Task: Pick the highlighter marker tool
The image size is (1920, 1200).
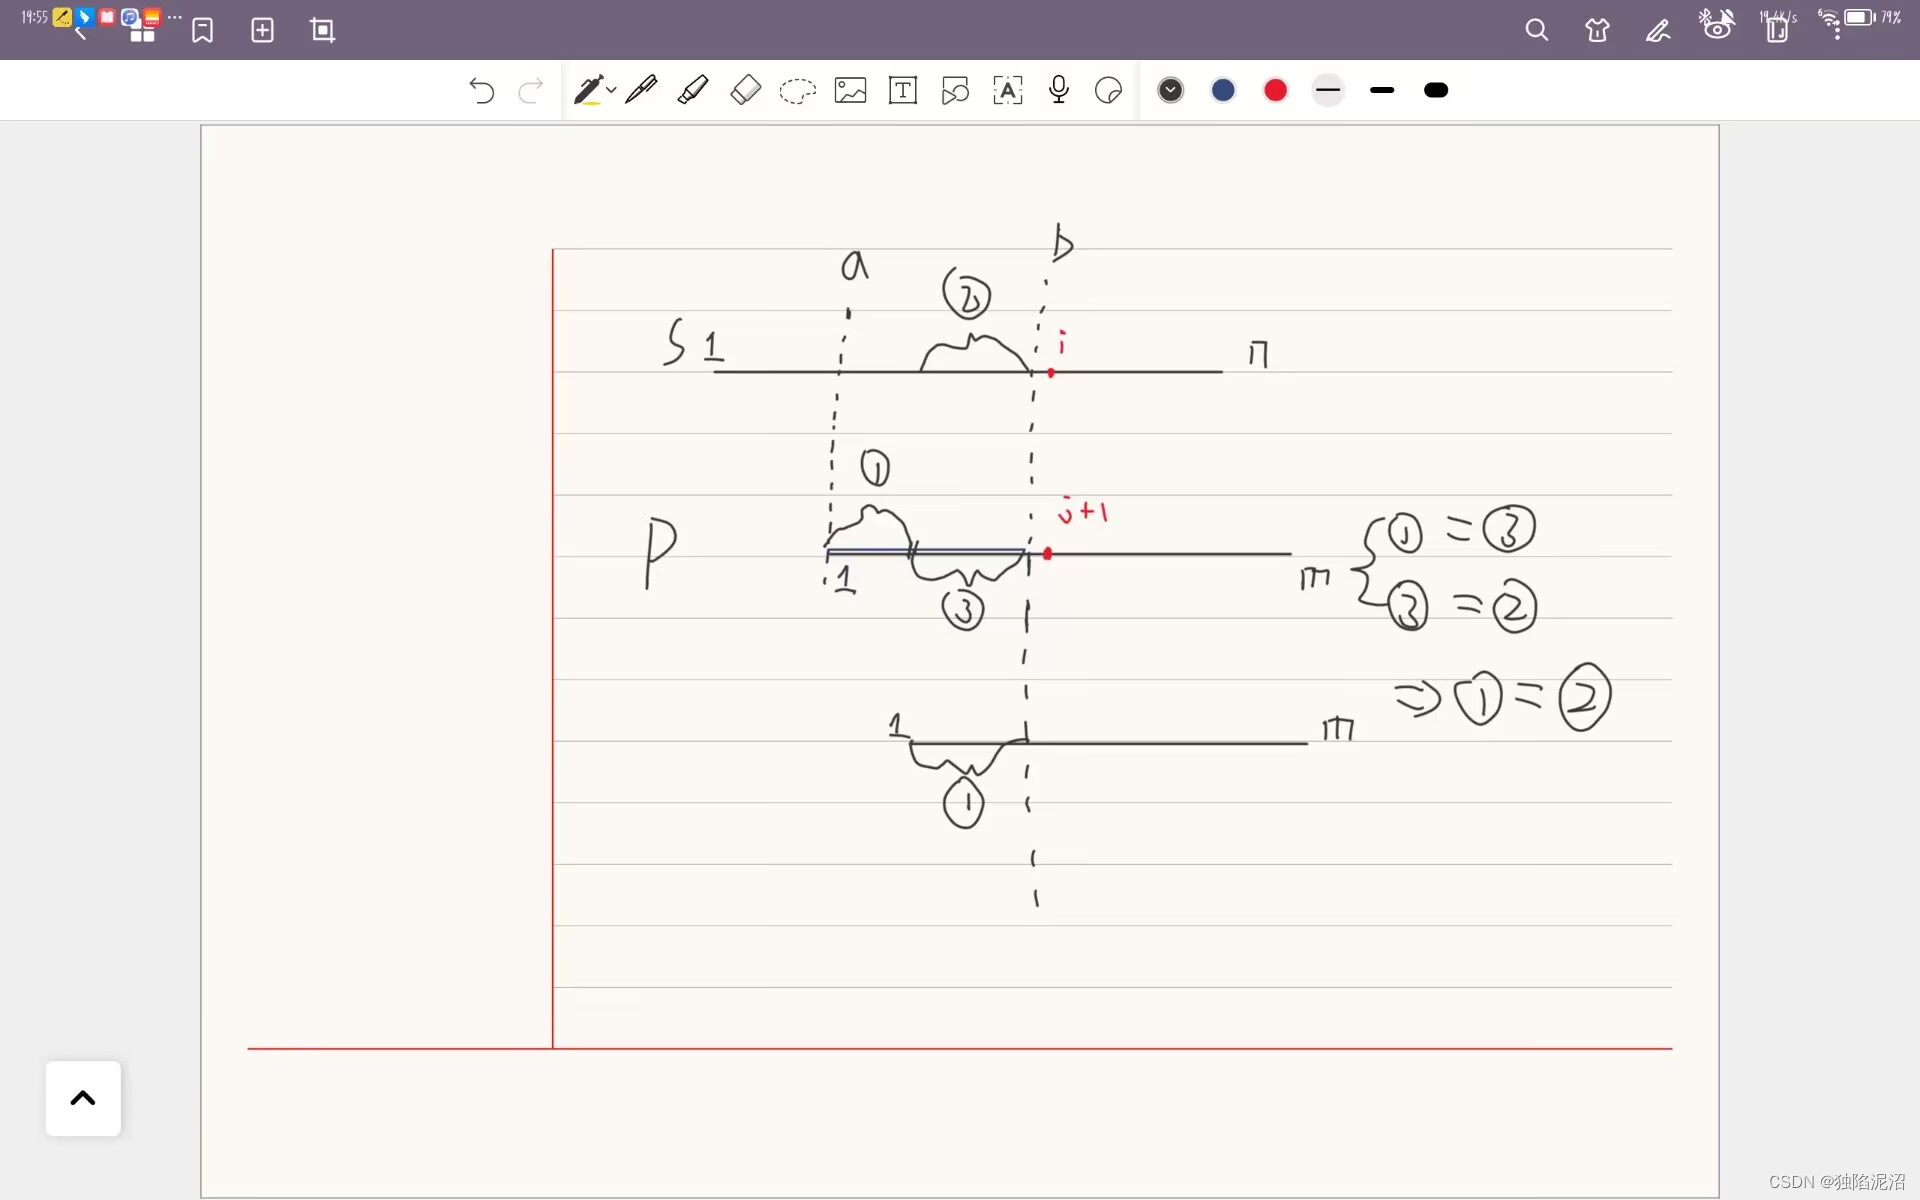Action: [x=692, y=90]
